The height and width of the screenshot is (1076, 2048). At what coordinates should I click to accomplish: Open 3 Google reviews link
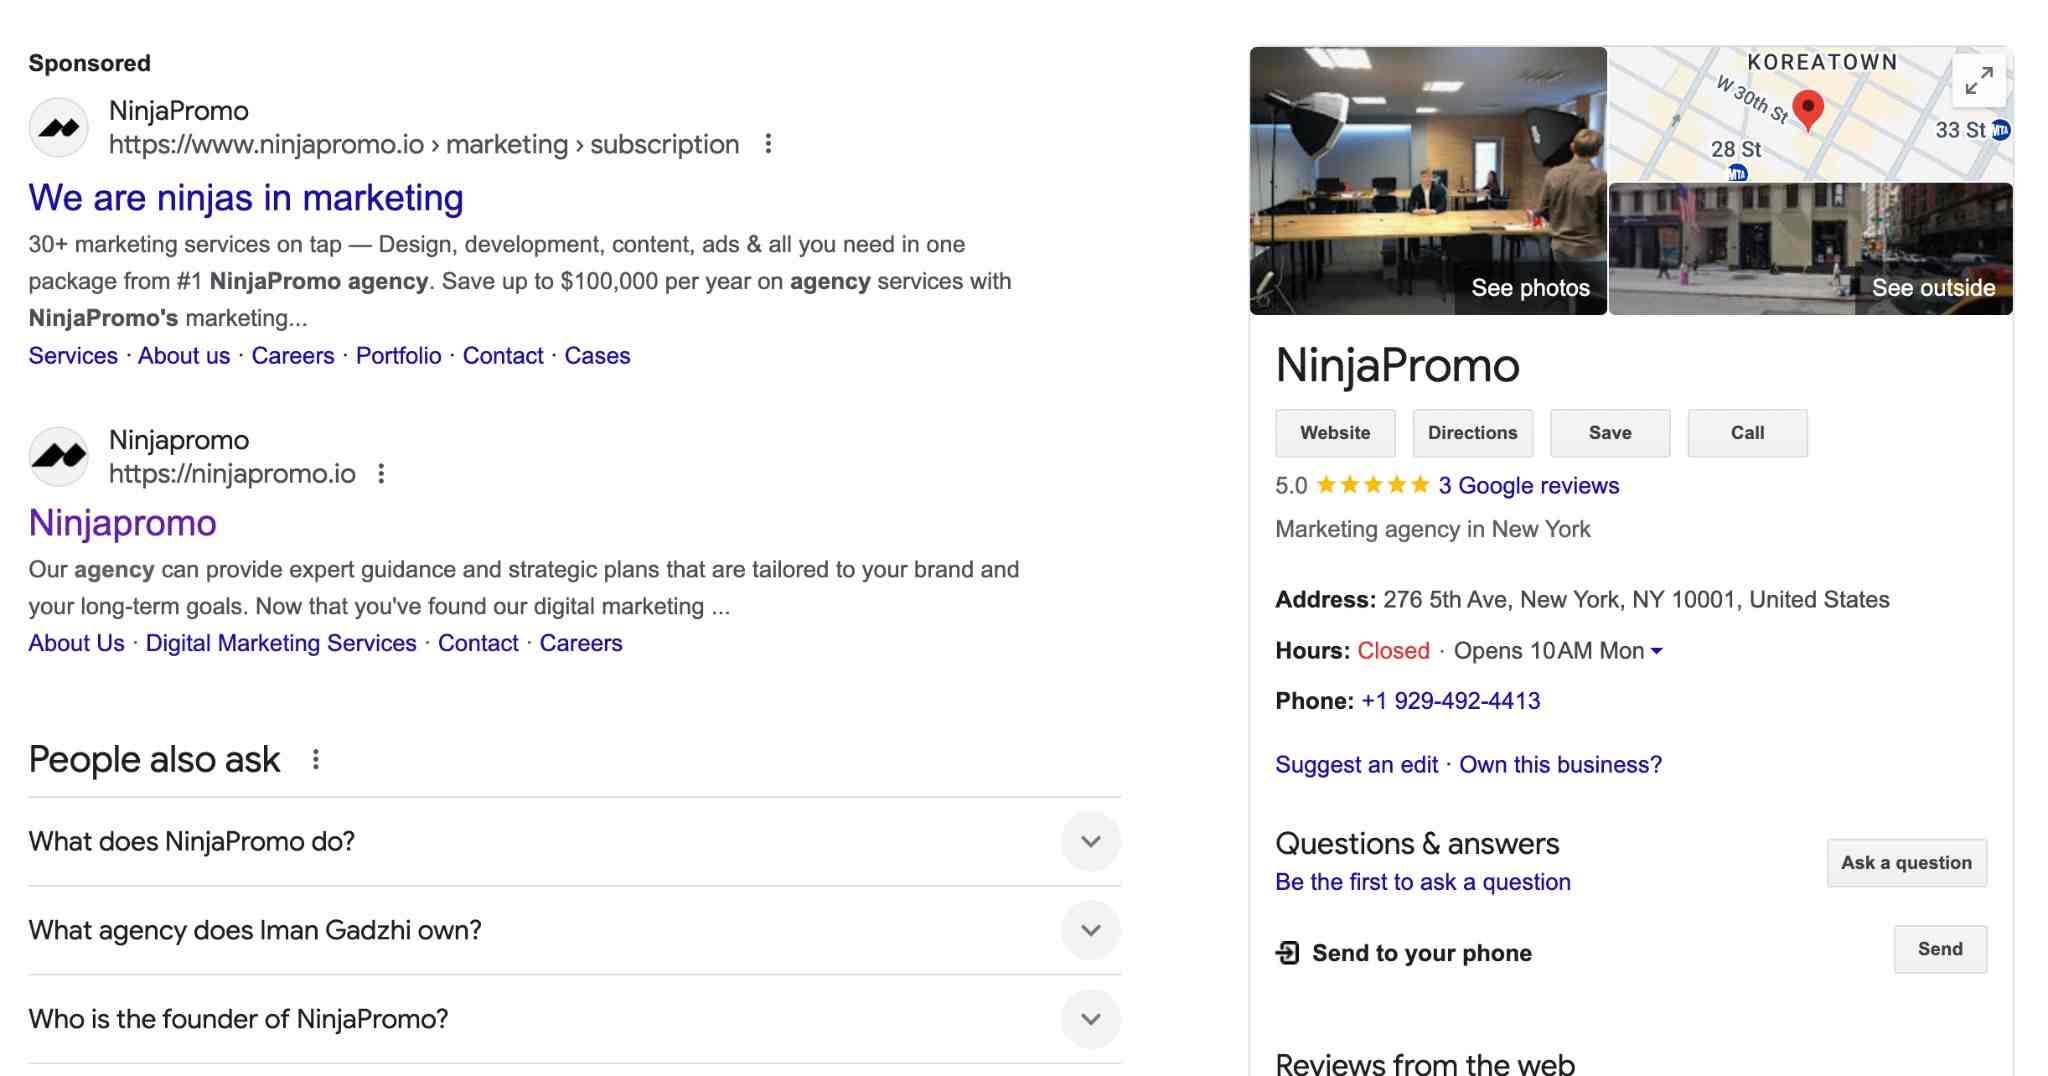coord(1529,486)
